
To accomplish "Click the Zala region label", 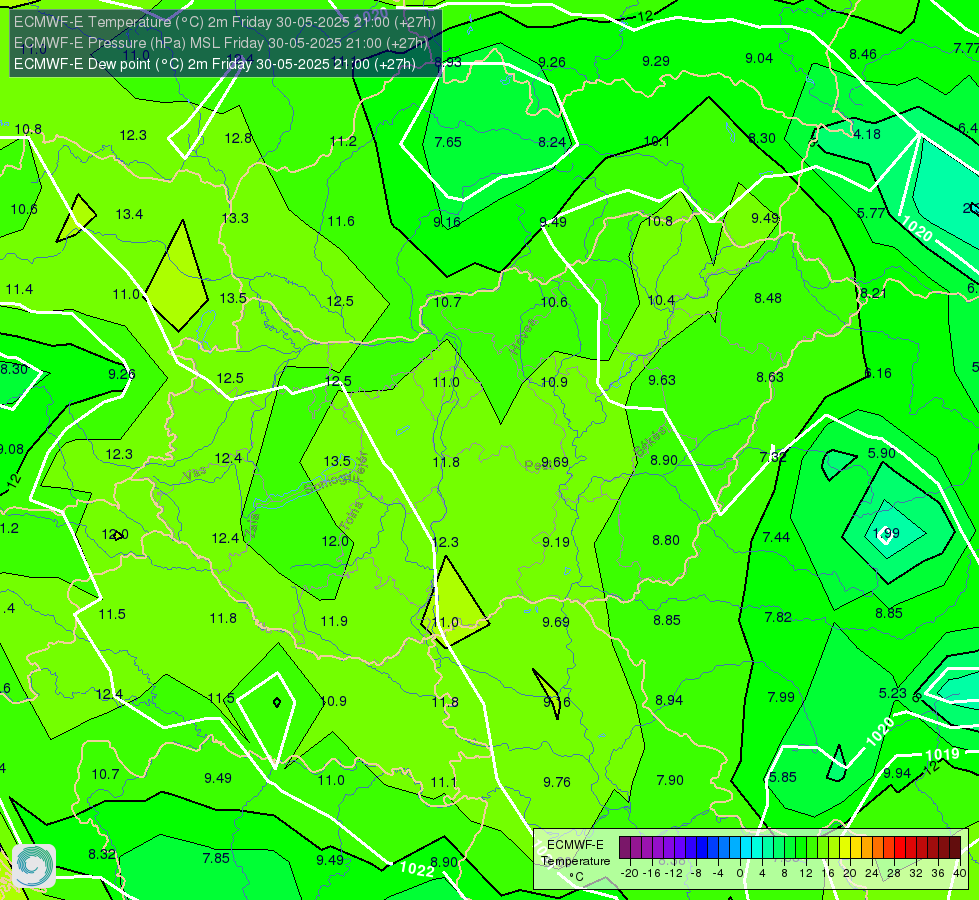I will 252,527.
